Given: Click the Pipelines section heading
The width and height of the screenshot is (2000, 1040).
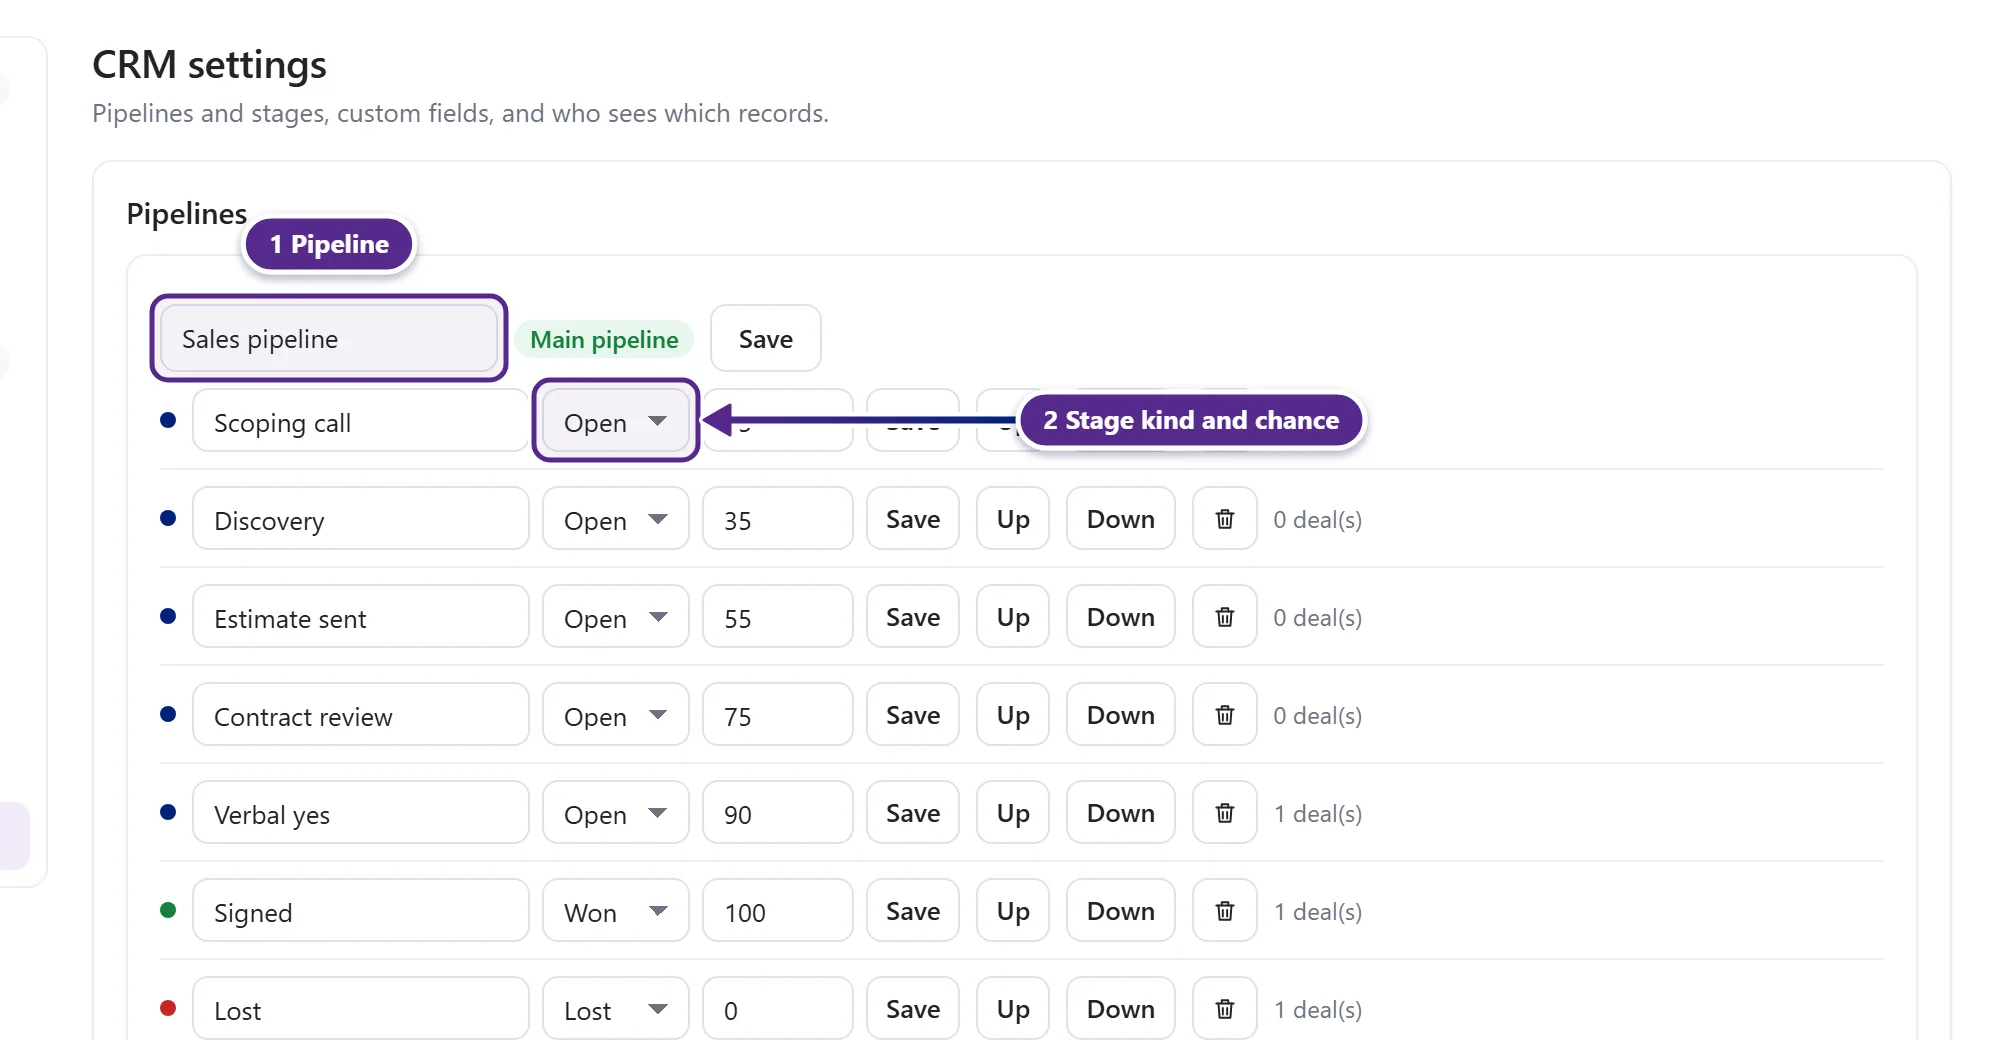Looking at the screenshot, I should pyautogui.click(x=186, y=213).
